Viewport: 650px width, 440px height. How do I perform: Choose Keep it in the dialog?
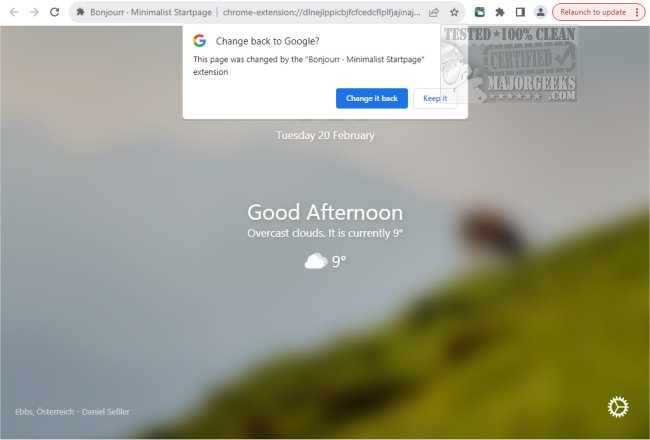[435, 98]
